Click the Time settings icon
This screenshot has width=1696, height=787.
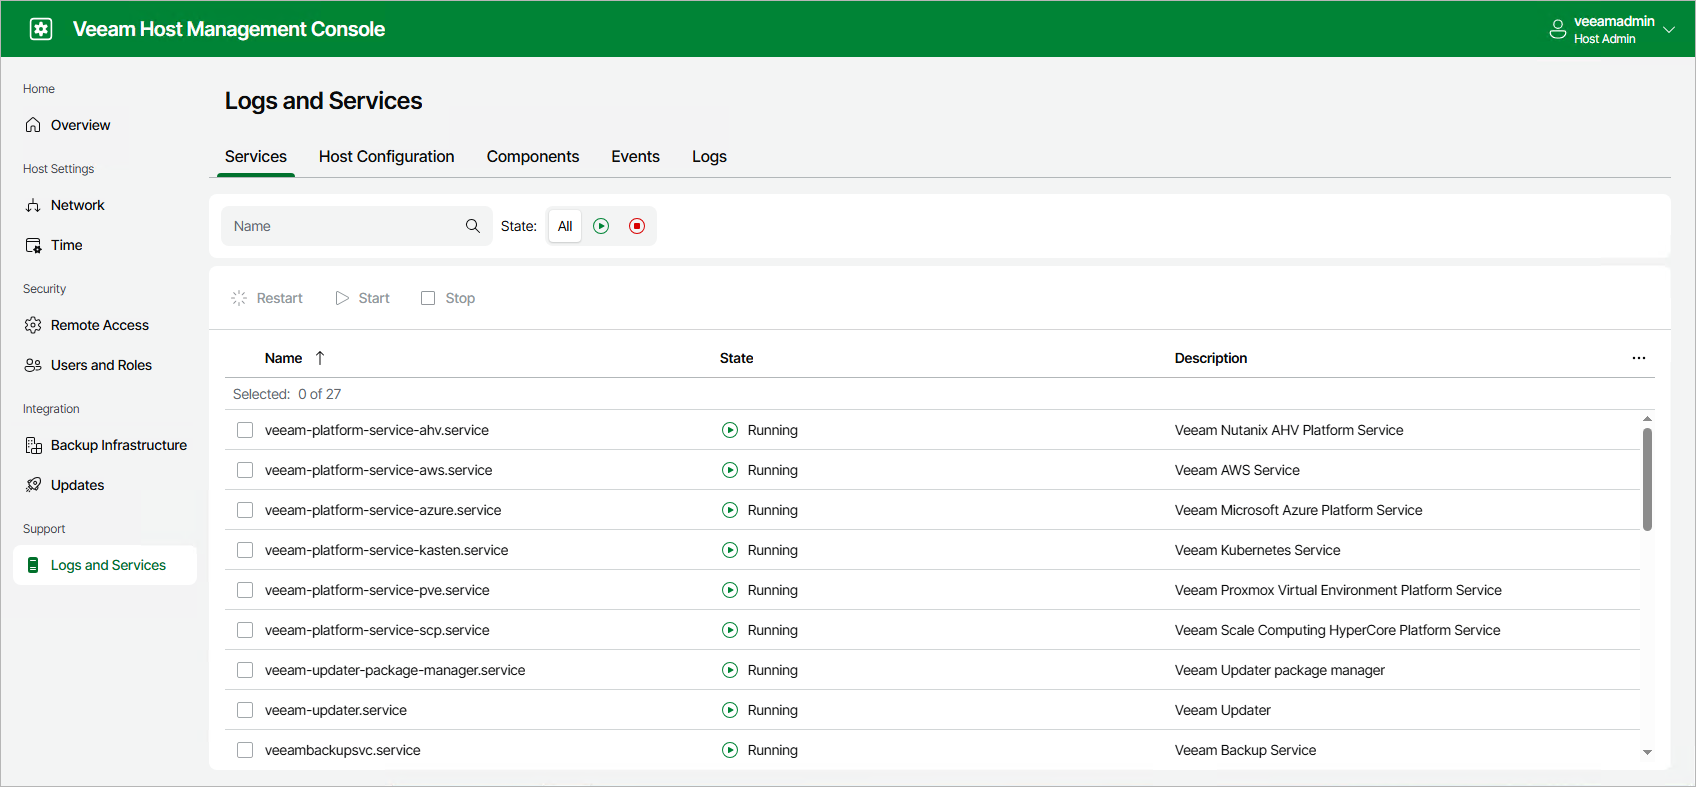pos(33,245)
